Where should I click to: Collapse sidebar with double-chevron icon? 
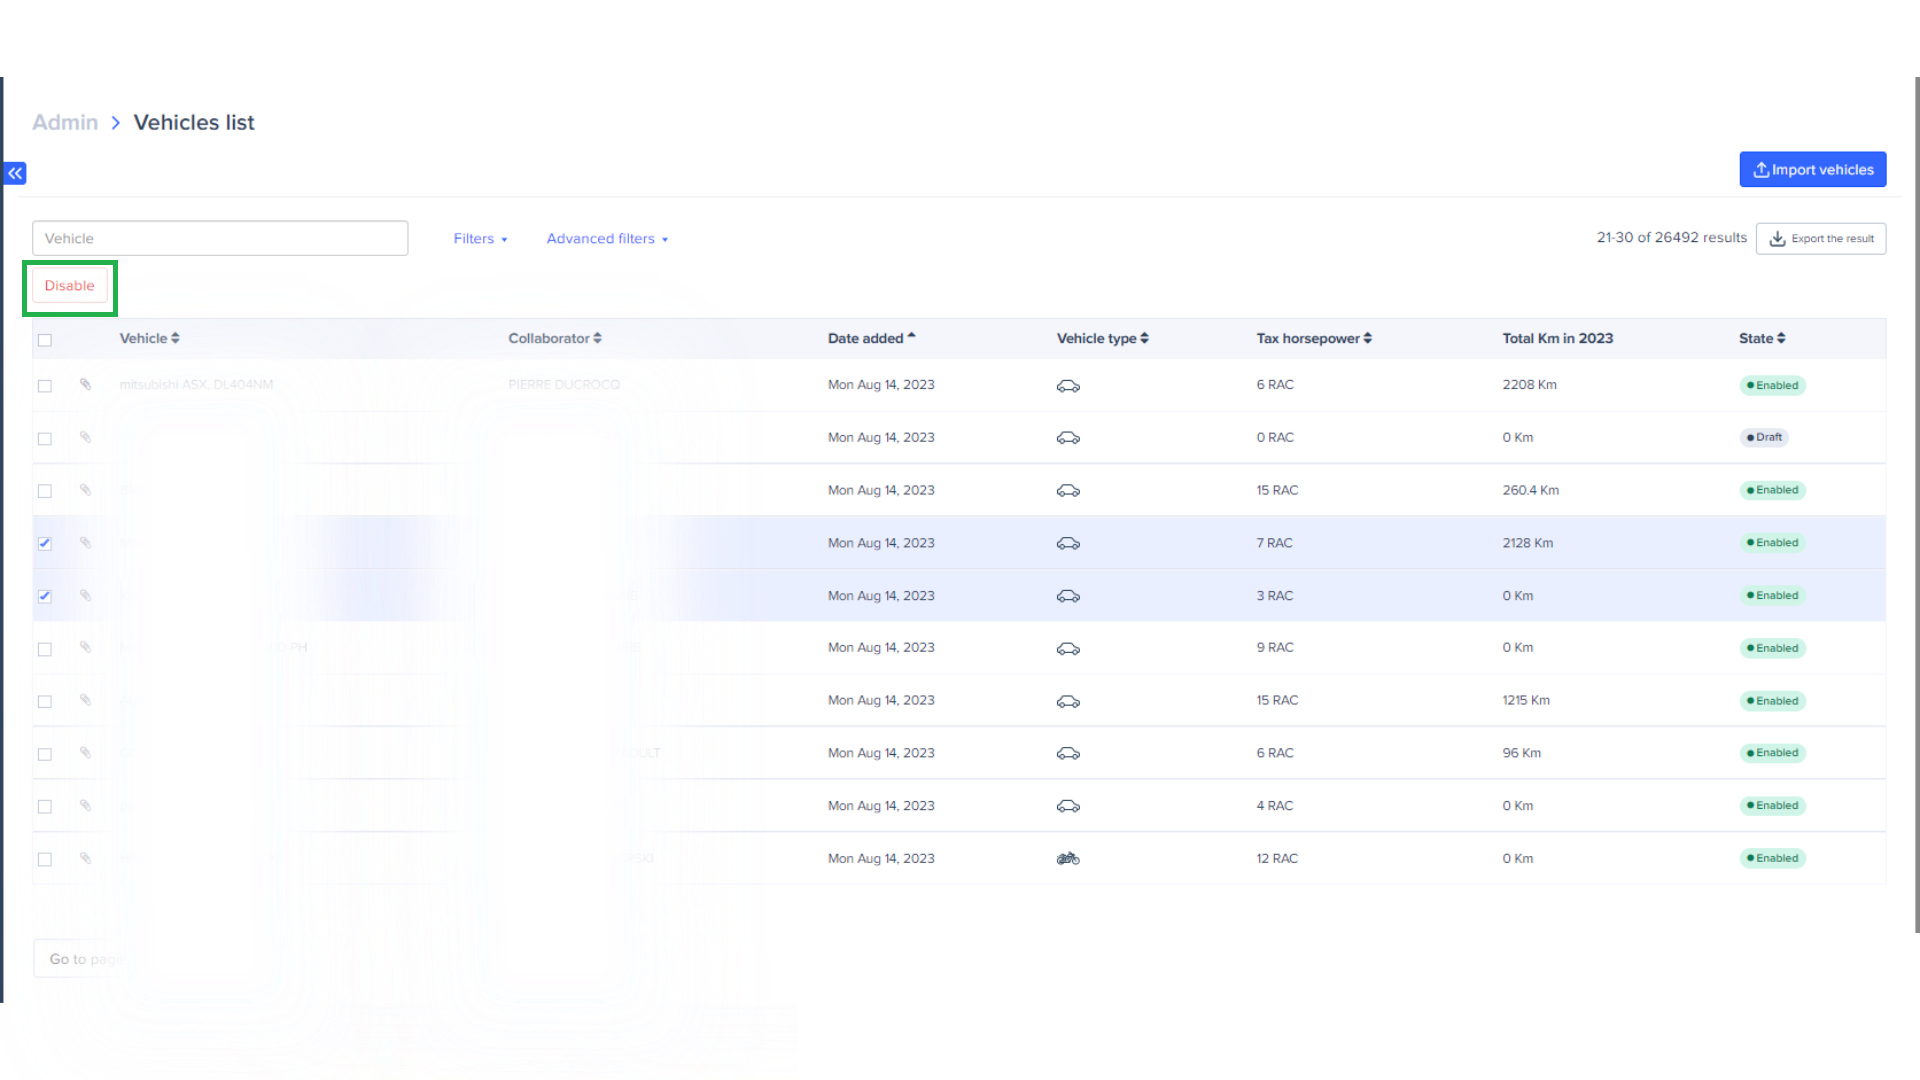15,173
